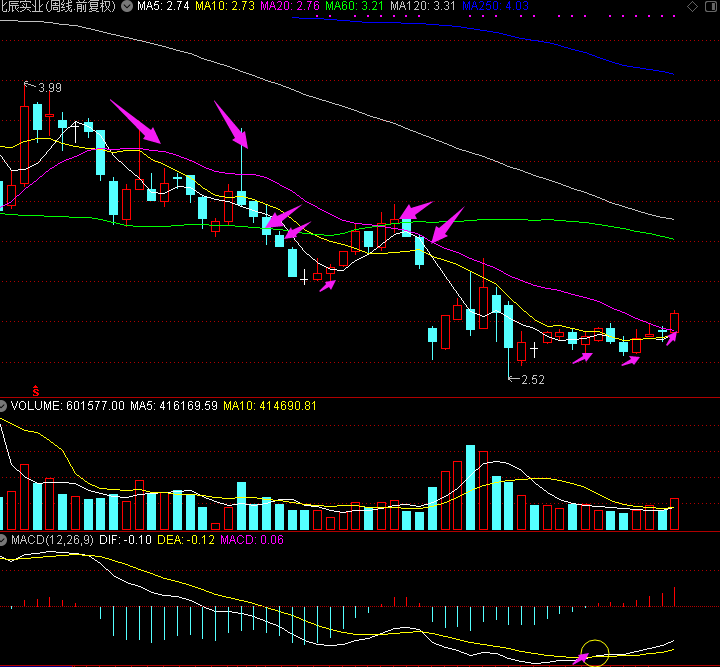Click the volume MA5: 416169.59 value
Viewport: 720px width, 667px height.
pos(174,406)
